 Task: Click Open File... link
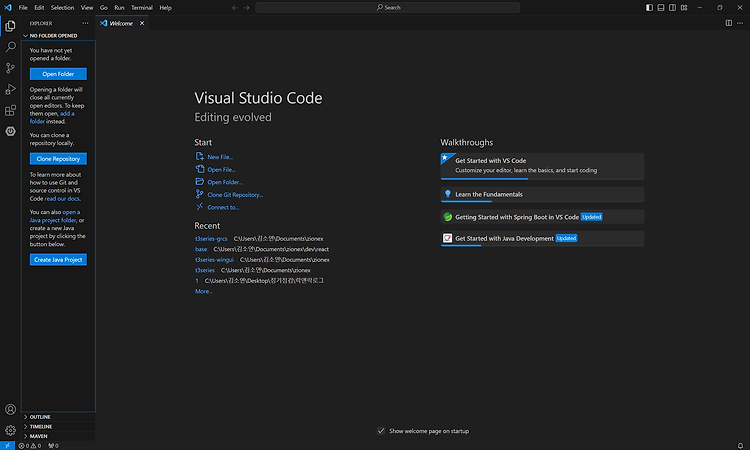tap(221, 169)
